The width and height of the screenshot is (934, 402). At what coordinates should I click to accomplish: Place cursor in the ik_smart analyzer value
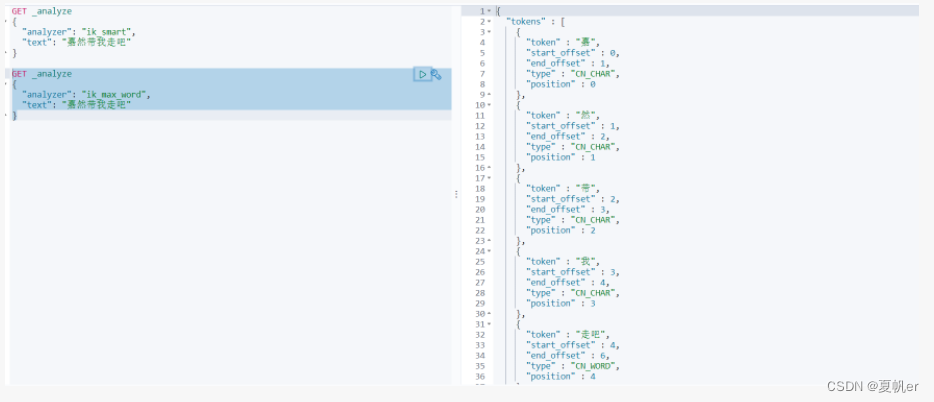(105, 32)
